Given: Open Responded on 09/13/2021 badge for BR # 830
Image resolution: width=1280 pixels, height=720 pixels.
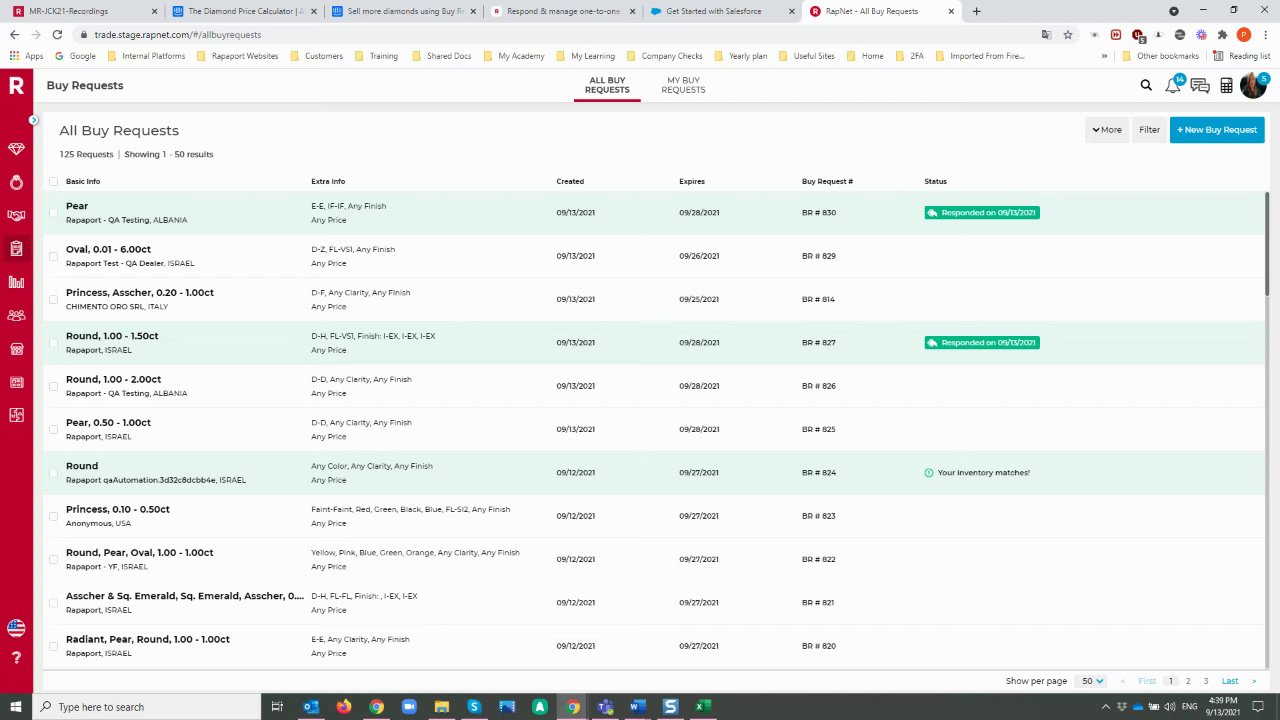Looking at the screenshot, I should coord(982,212).
